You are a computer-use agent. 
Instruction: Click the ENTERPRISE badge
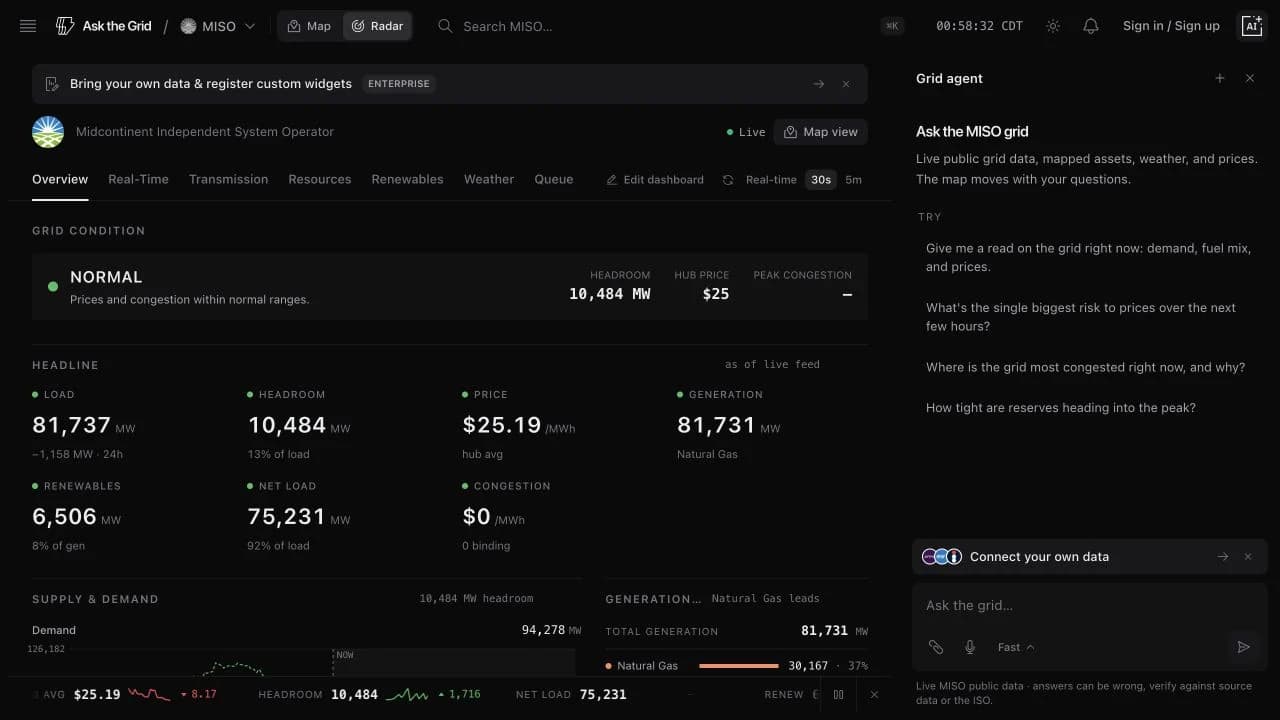tap(399, 84)
